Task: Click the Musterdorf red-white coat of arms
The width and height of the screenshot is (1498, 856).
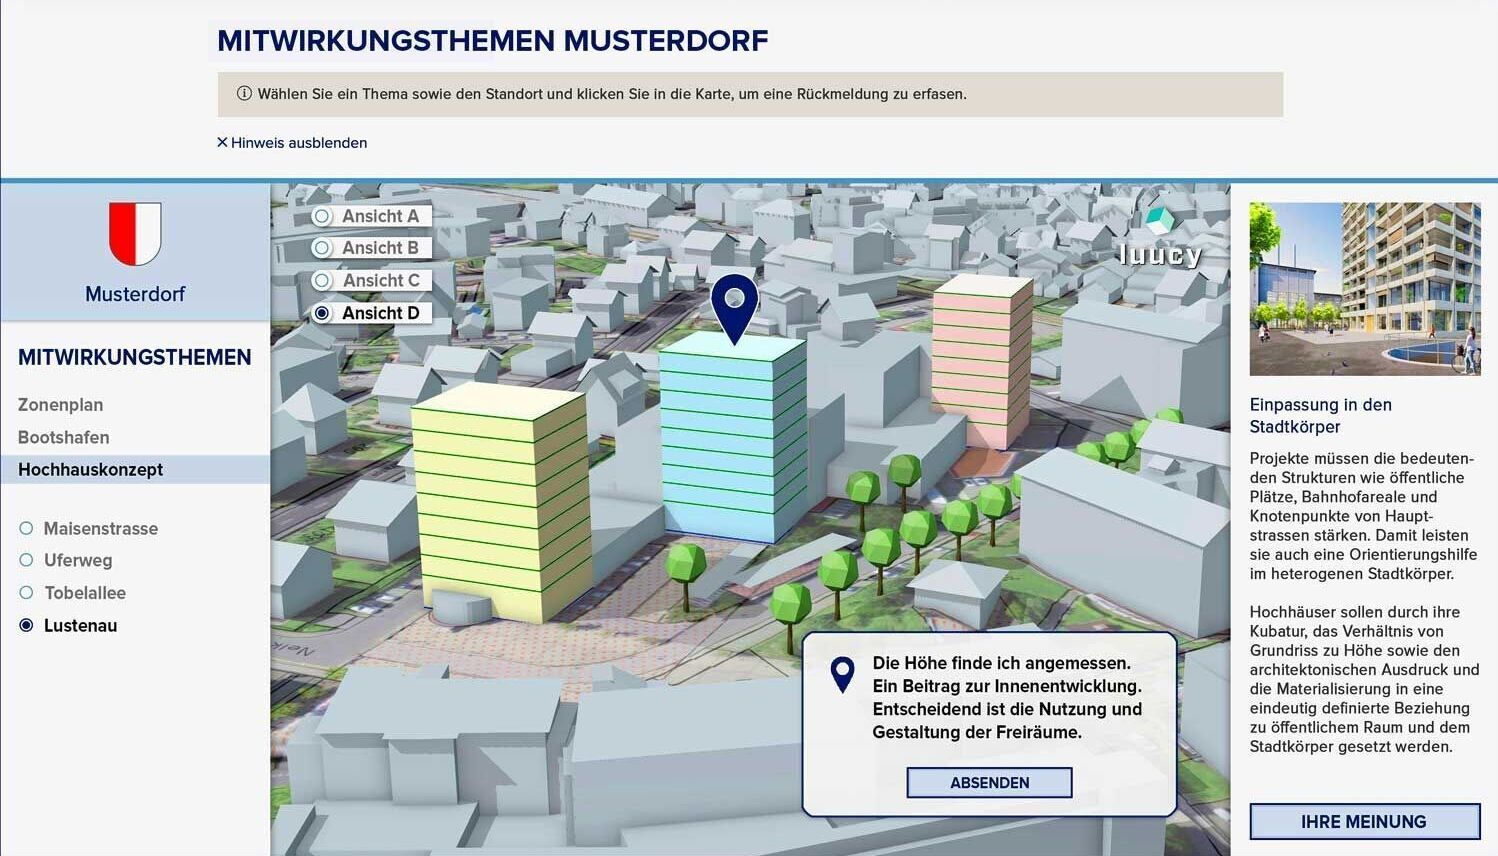Action: [135, 233]
